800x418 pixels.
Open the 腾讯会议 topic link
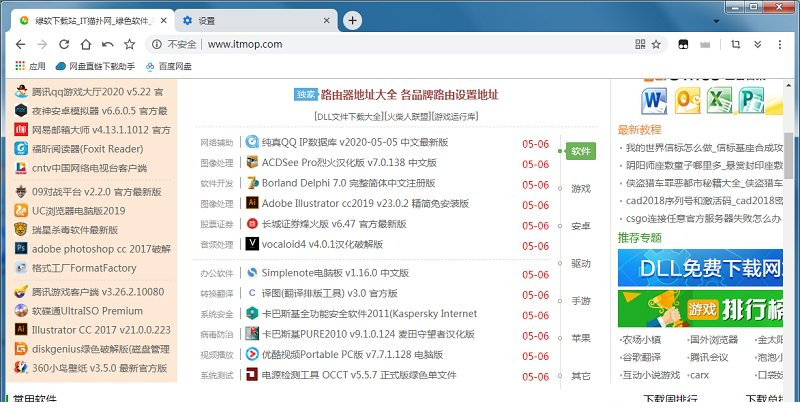(x=708, y=357)
